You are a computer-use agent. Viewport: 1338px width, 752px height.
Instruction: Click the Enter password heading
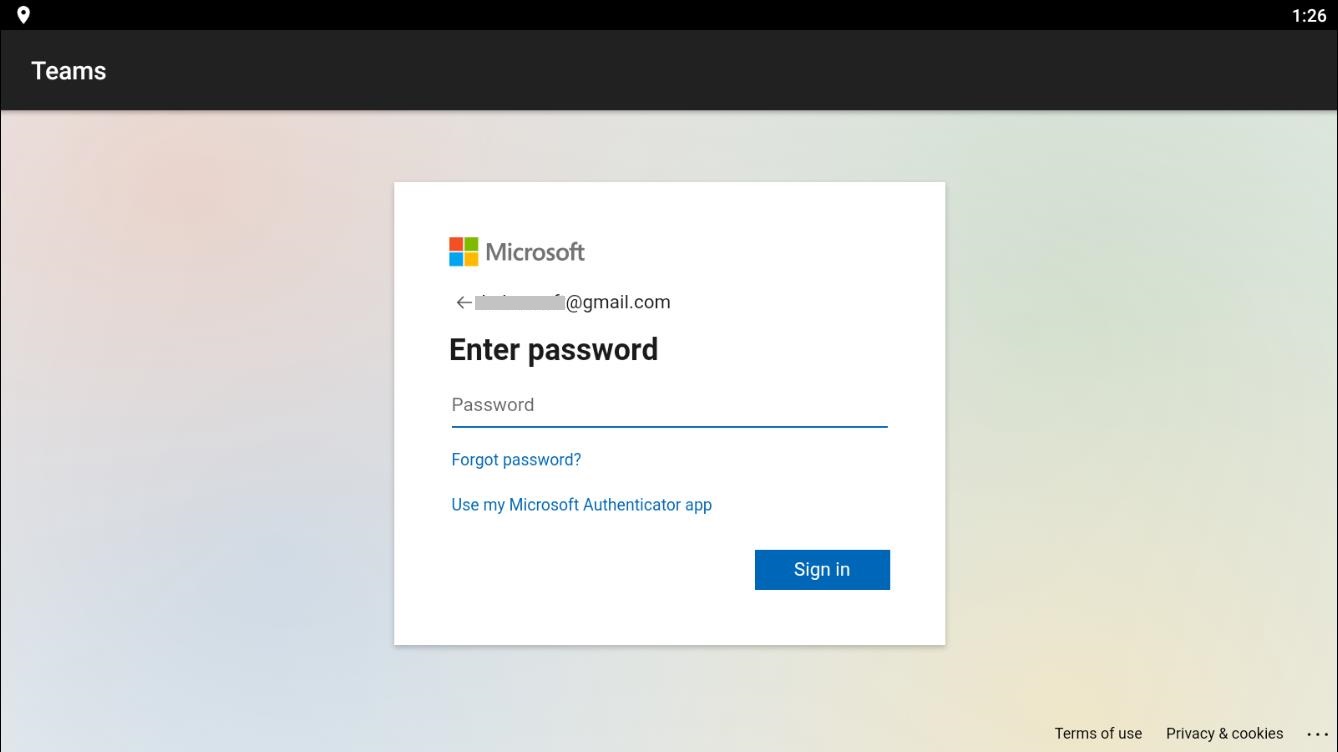tap(553, 350)
